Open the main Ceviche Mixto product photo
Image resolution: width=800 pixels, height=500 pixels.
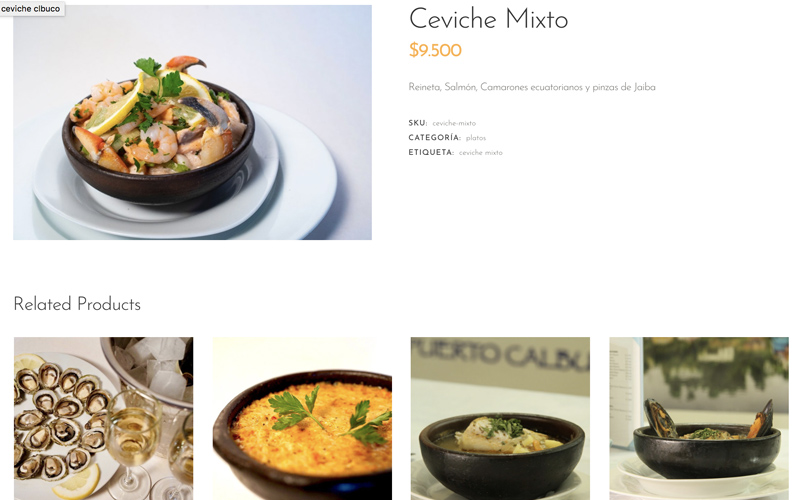coord(192,122)
